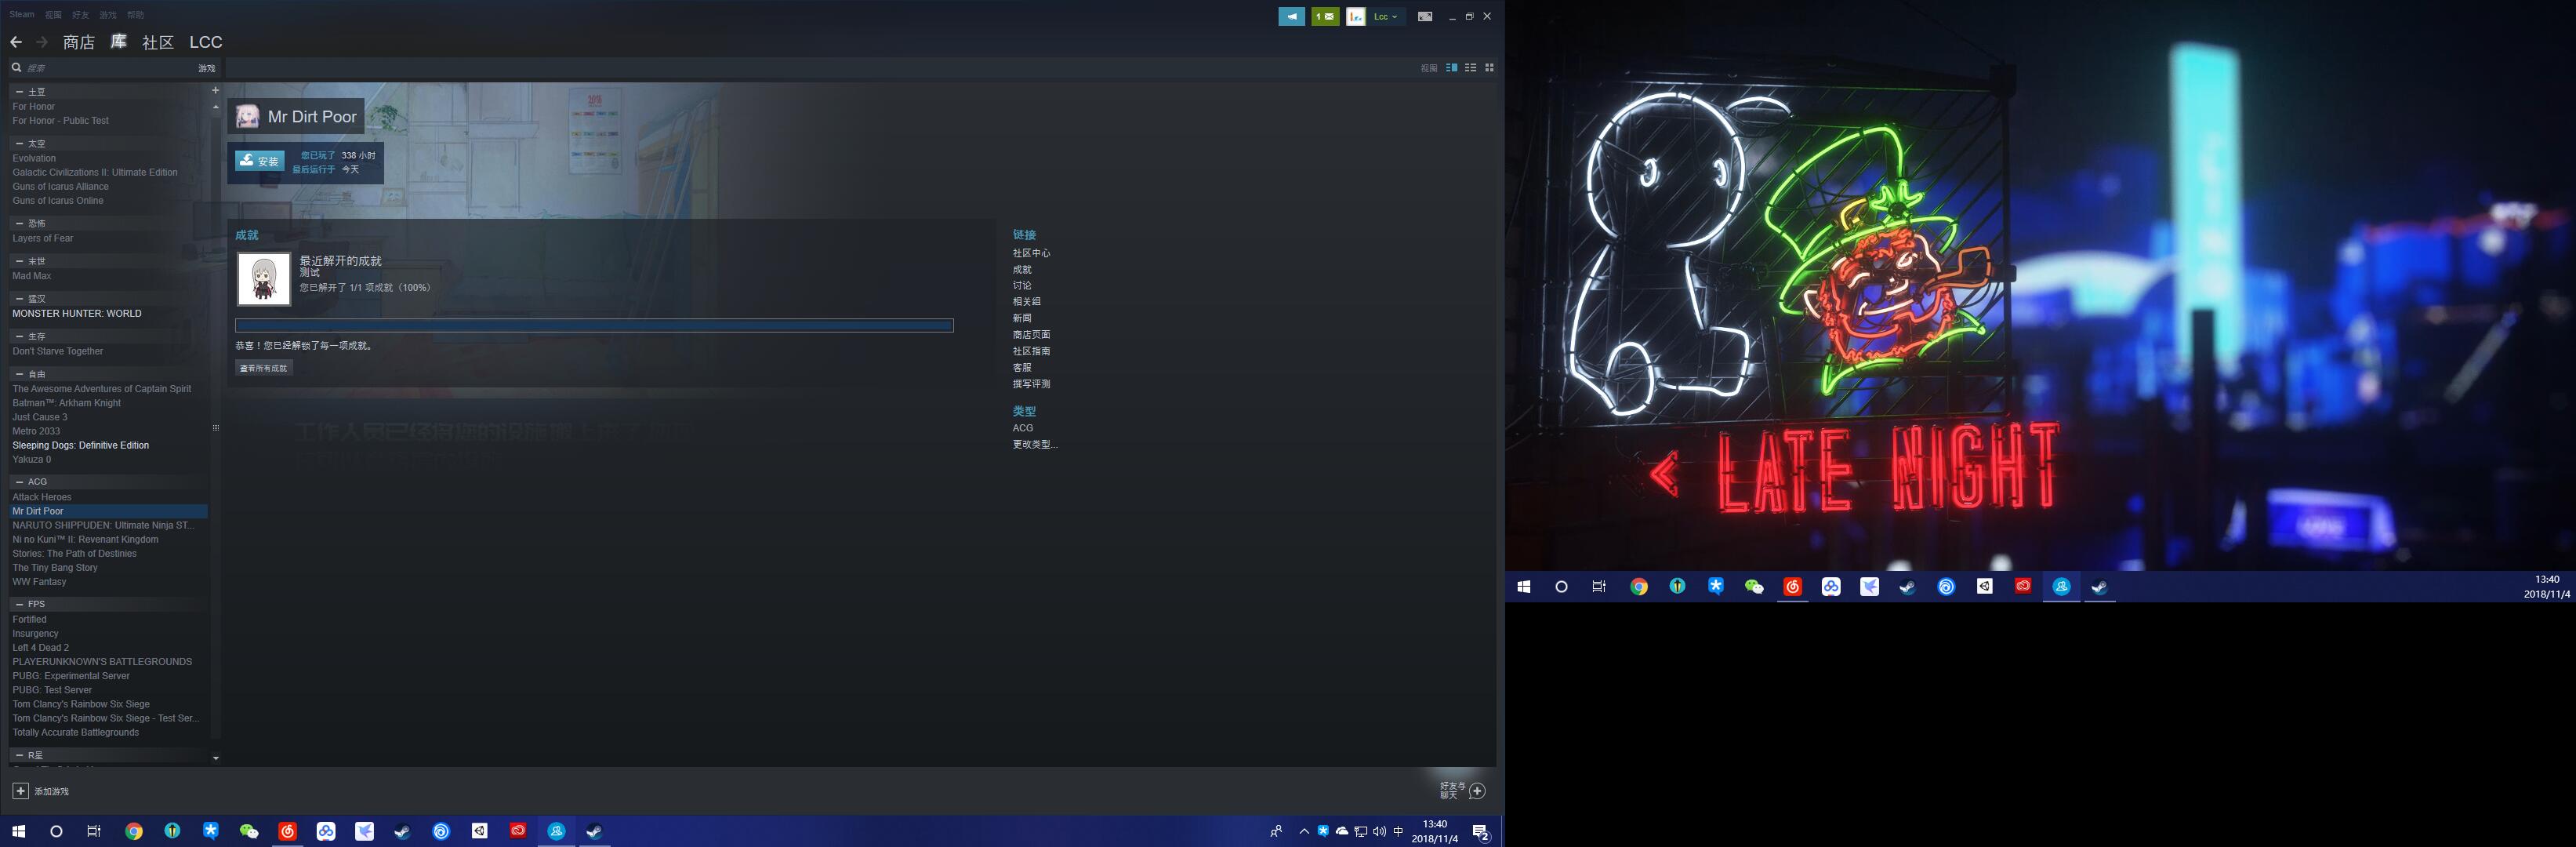The image size is (2576, 847).
Task: Open the Windows action center notifications
Action: pos(1481,832)
